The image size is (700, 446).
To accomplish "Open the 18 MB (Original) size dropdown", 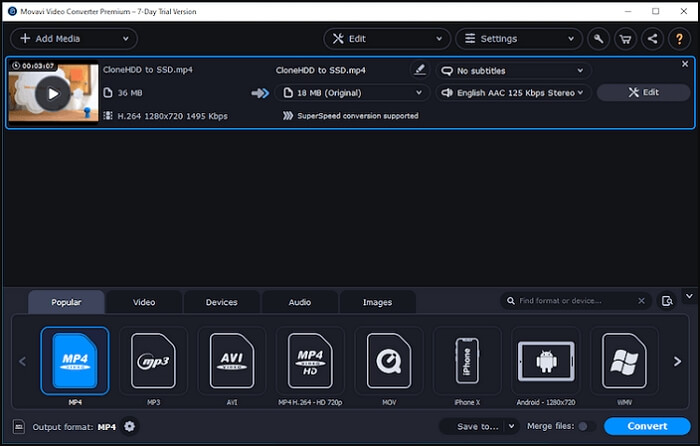I will pos(350,93).
